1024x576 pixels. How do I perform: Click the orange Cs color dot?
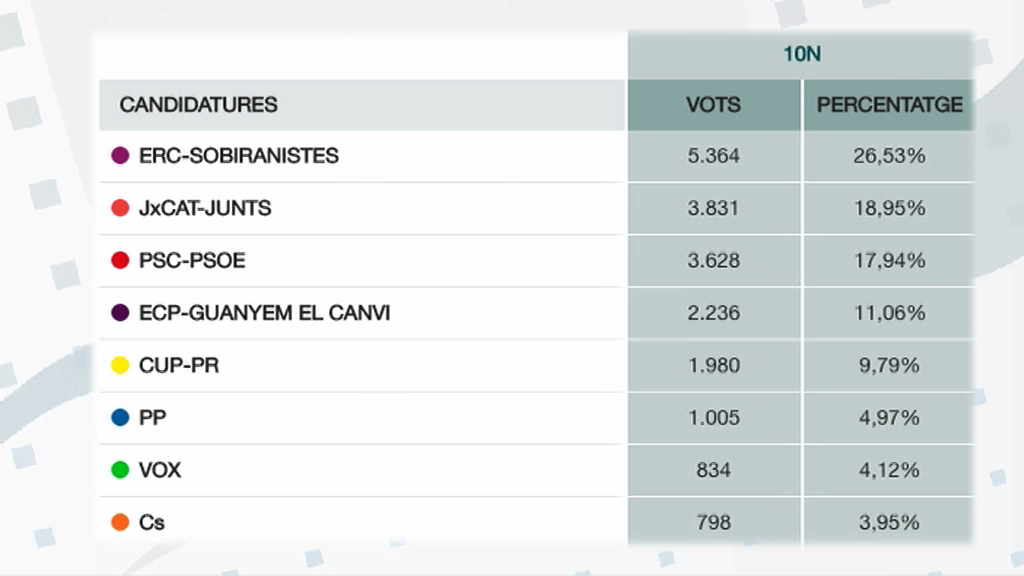(120, 522)
